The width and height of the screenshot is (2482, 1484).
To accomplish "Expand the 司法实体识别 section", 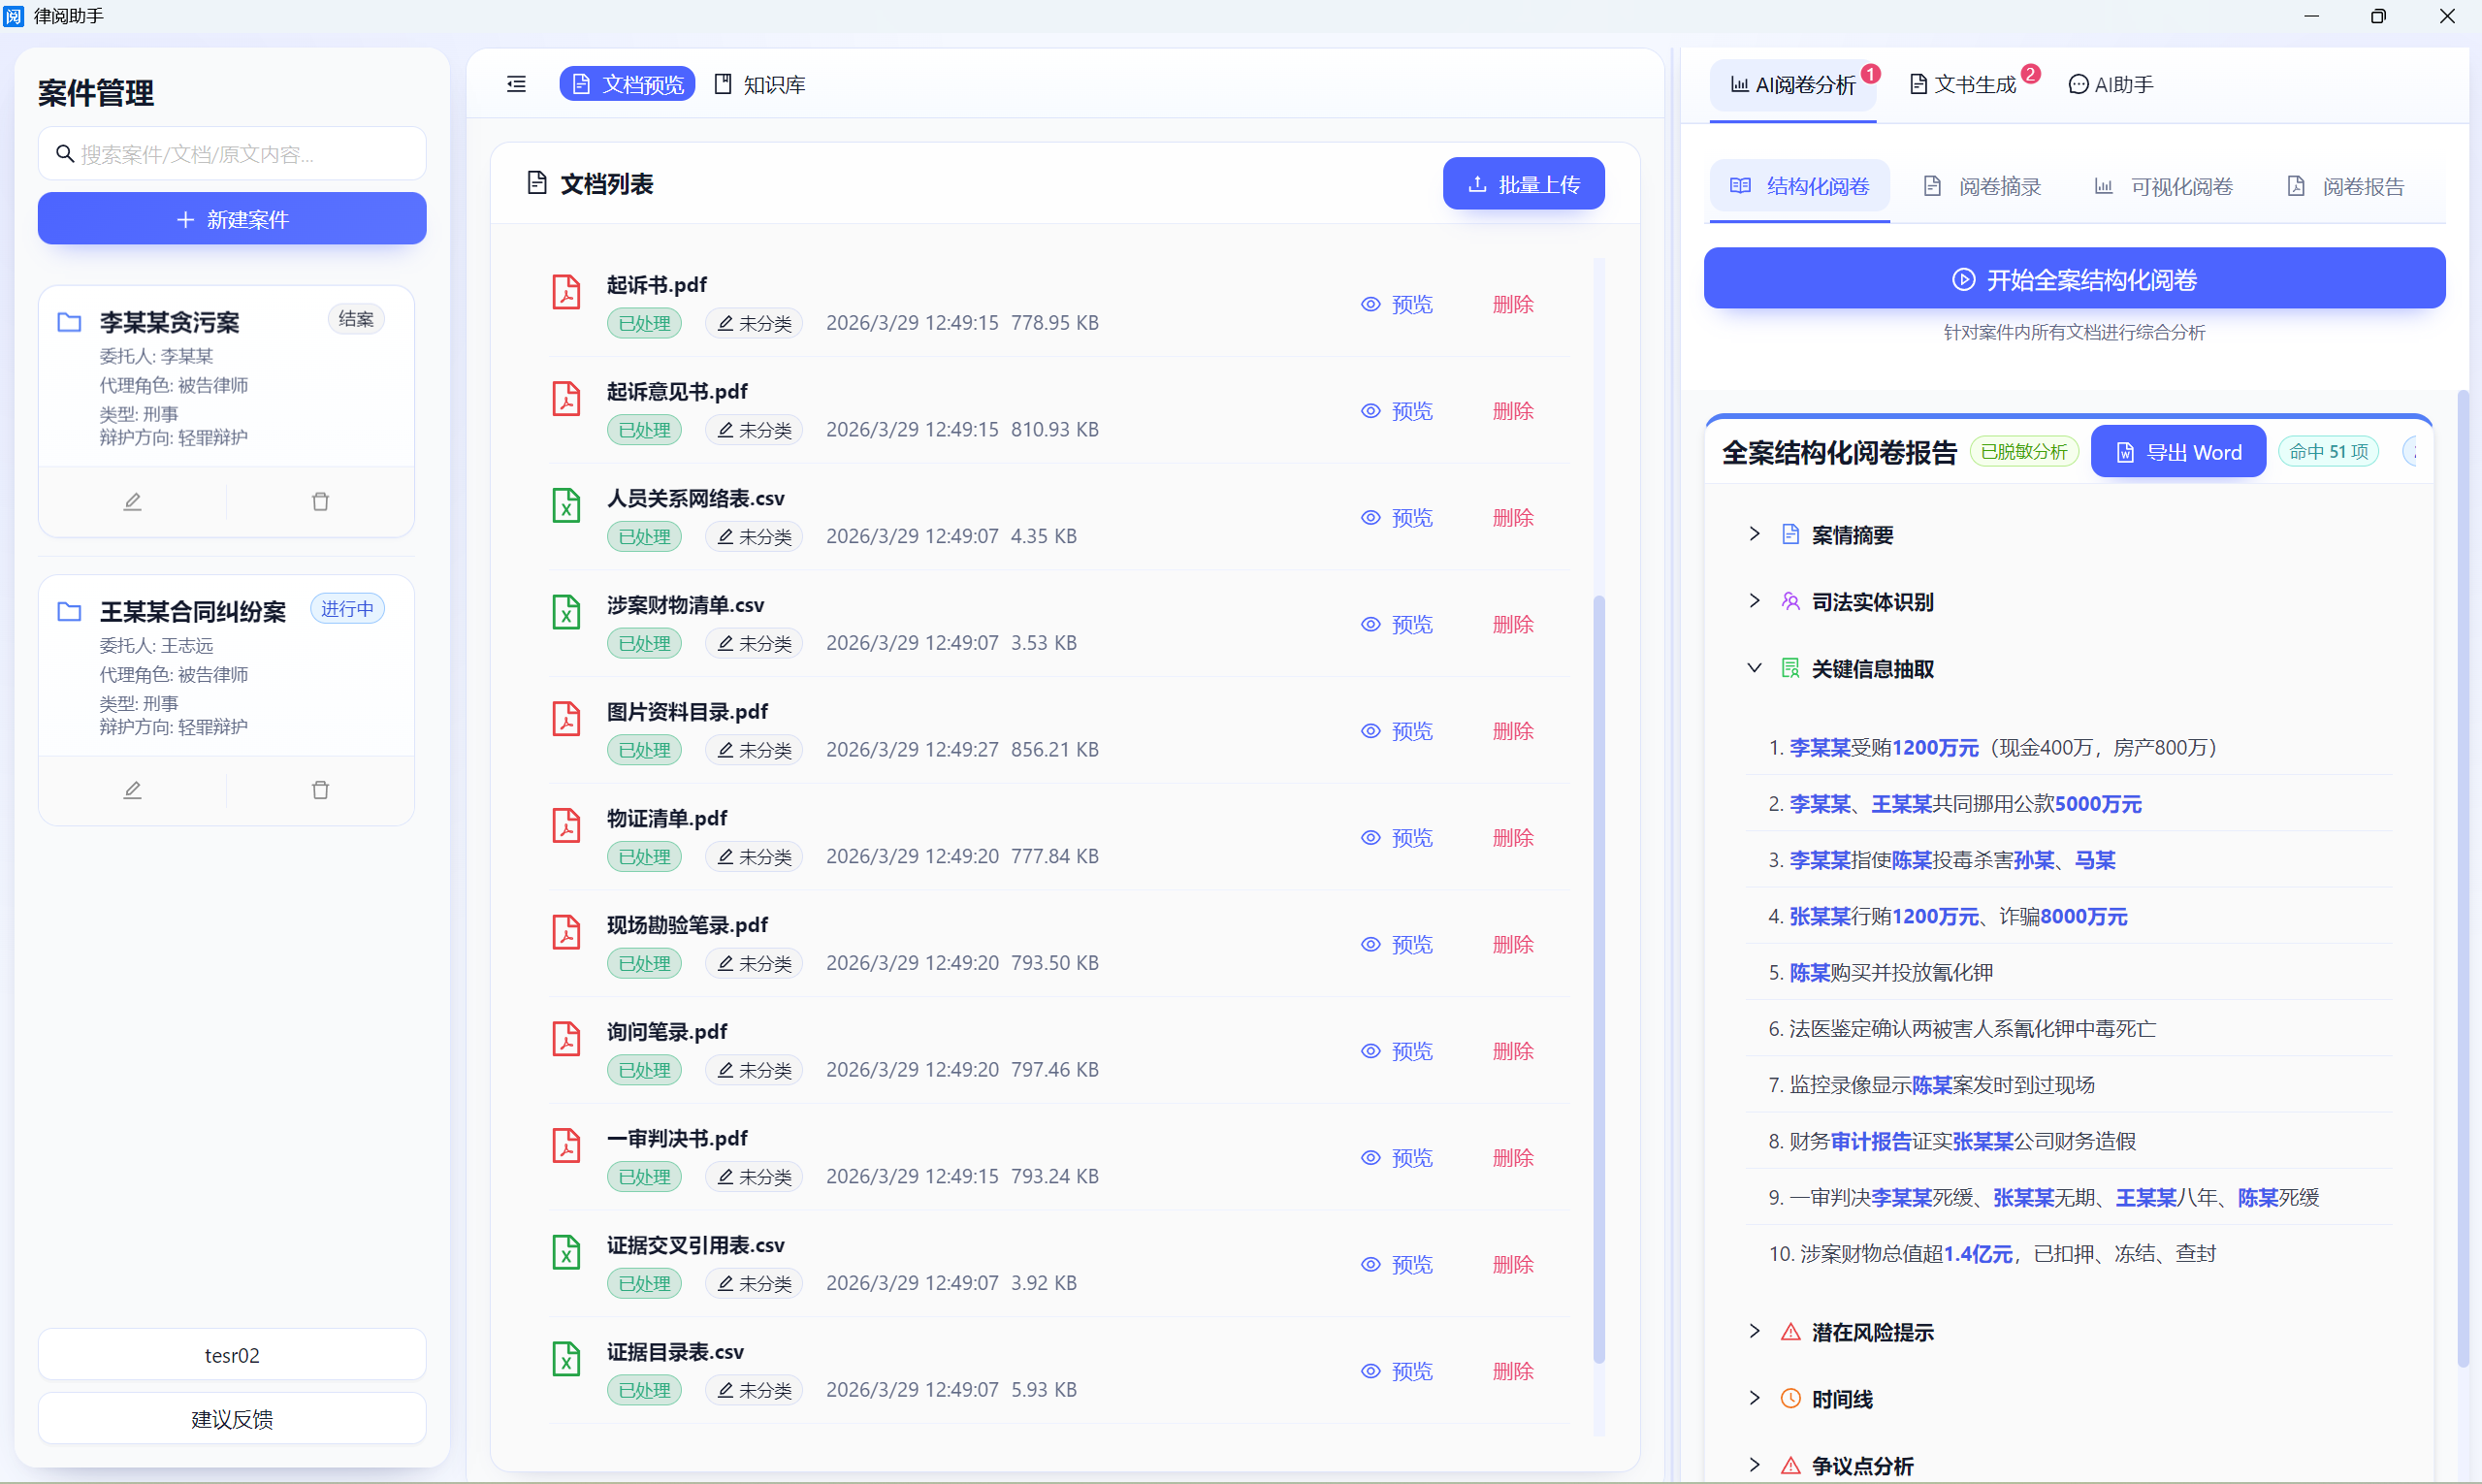I will point(1754,601).
